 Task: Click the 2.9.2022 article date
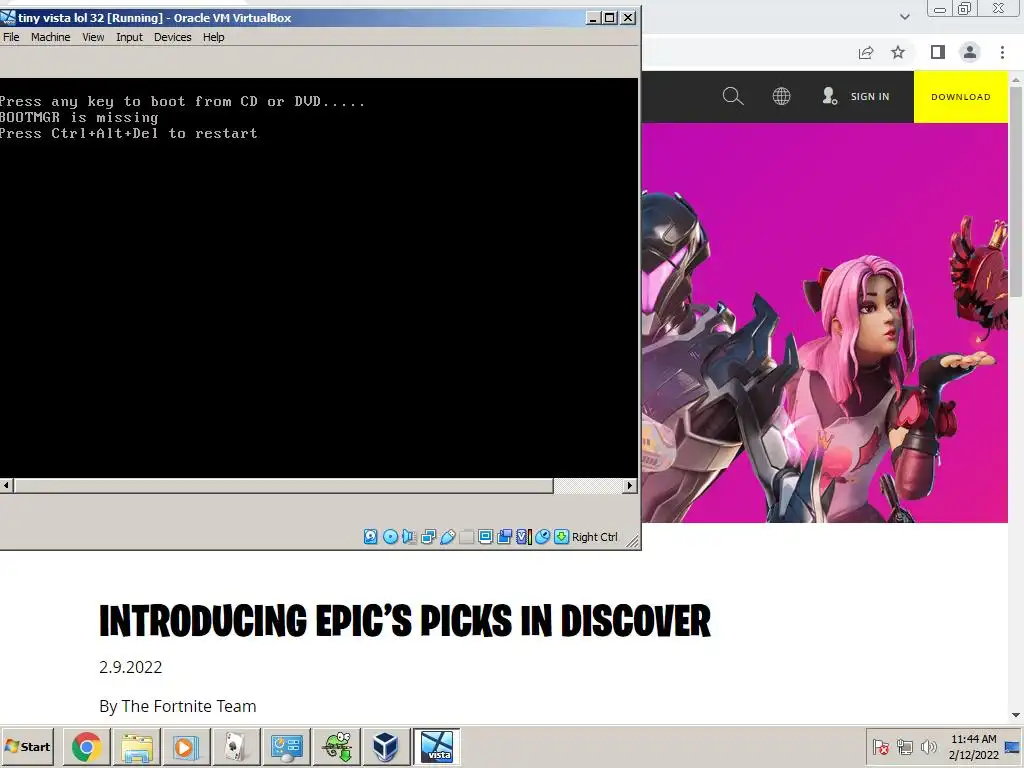131,667
